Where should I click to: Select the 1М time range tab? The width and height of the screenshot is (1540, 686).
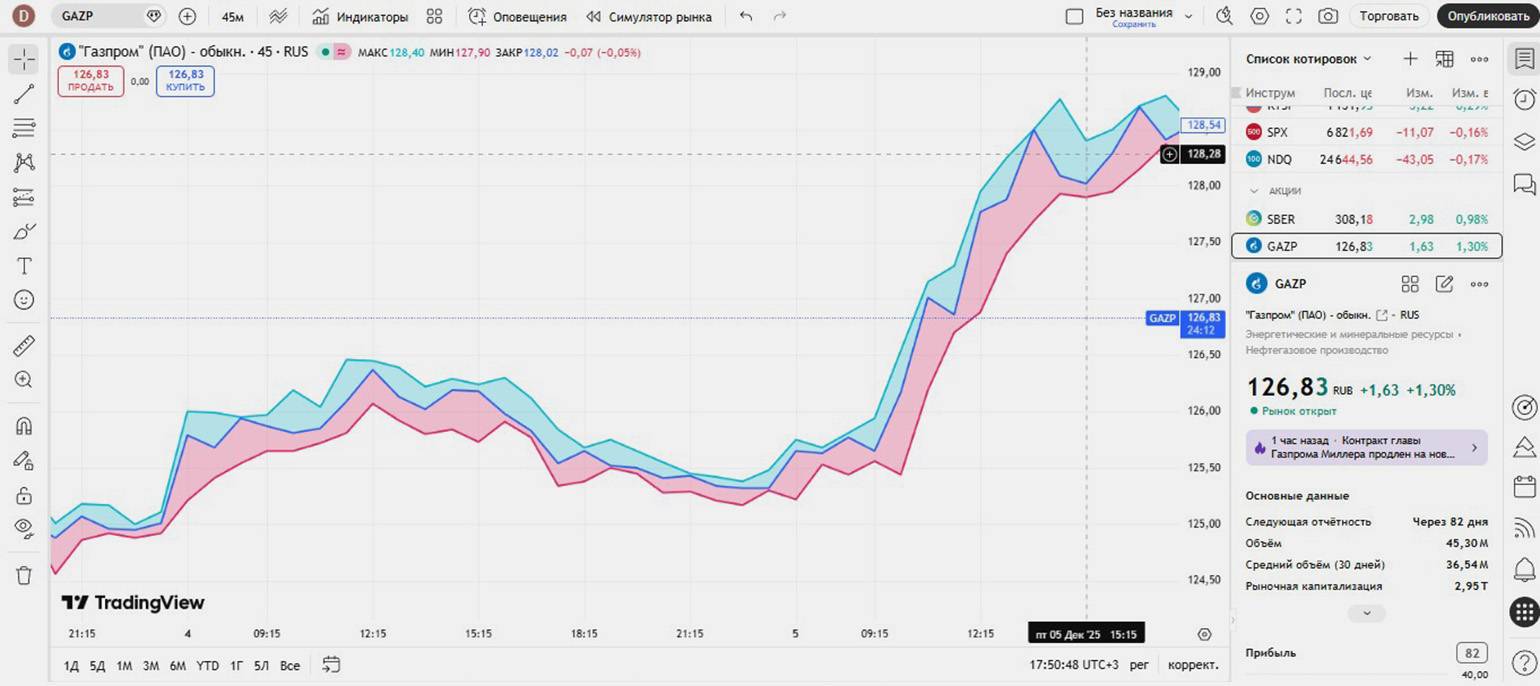tap(124, 665)
